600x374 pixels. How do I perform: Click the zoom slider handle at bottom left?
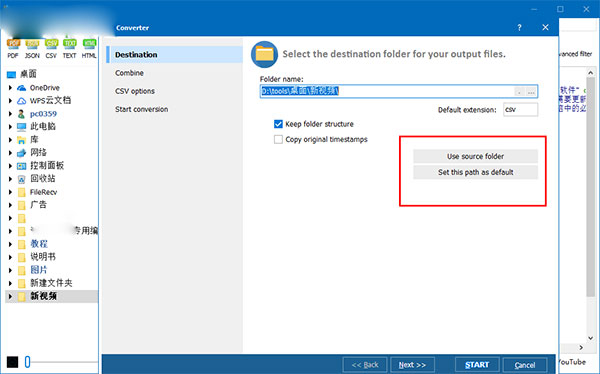tap(27, 362)
